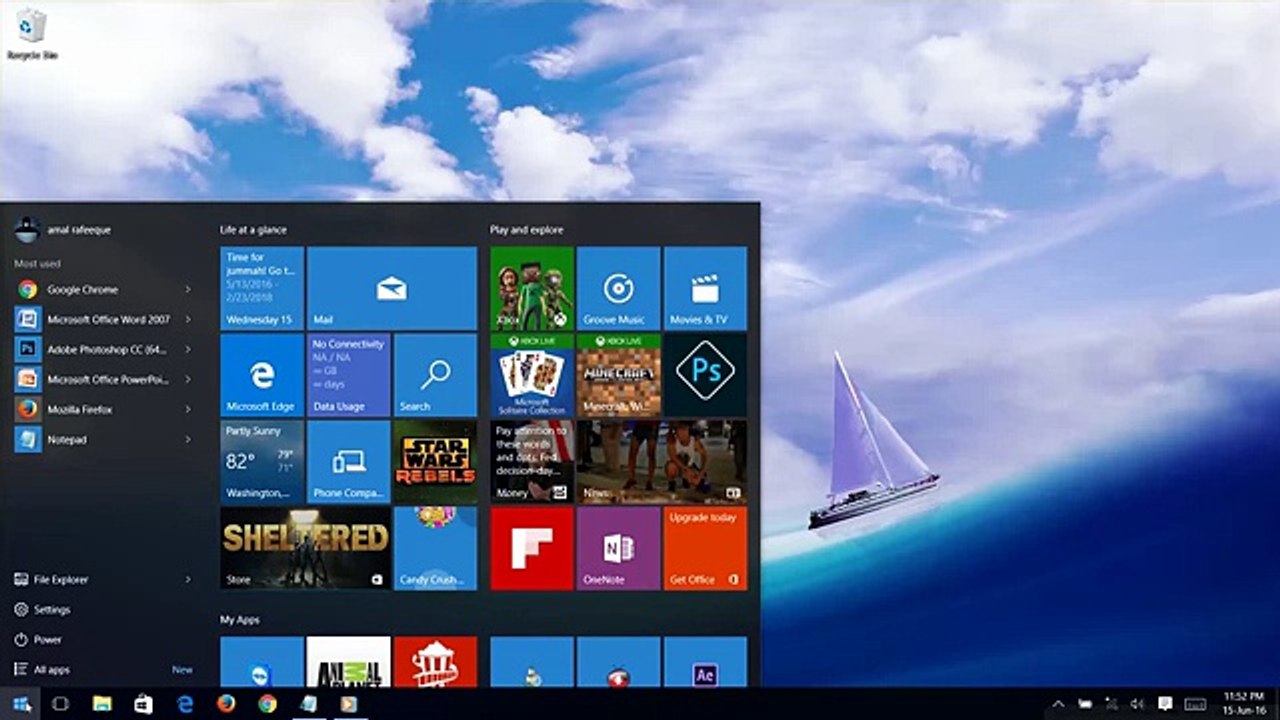This screenshot has height=720, width=1280.
Task: Open the Store icon on the taskbar
Action: point(143,704)
